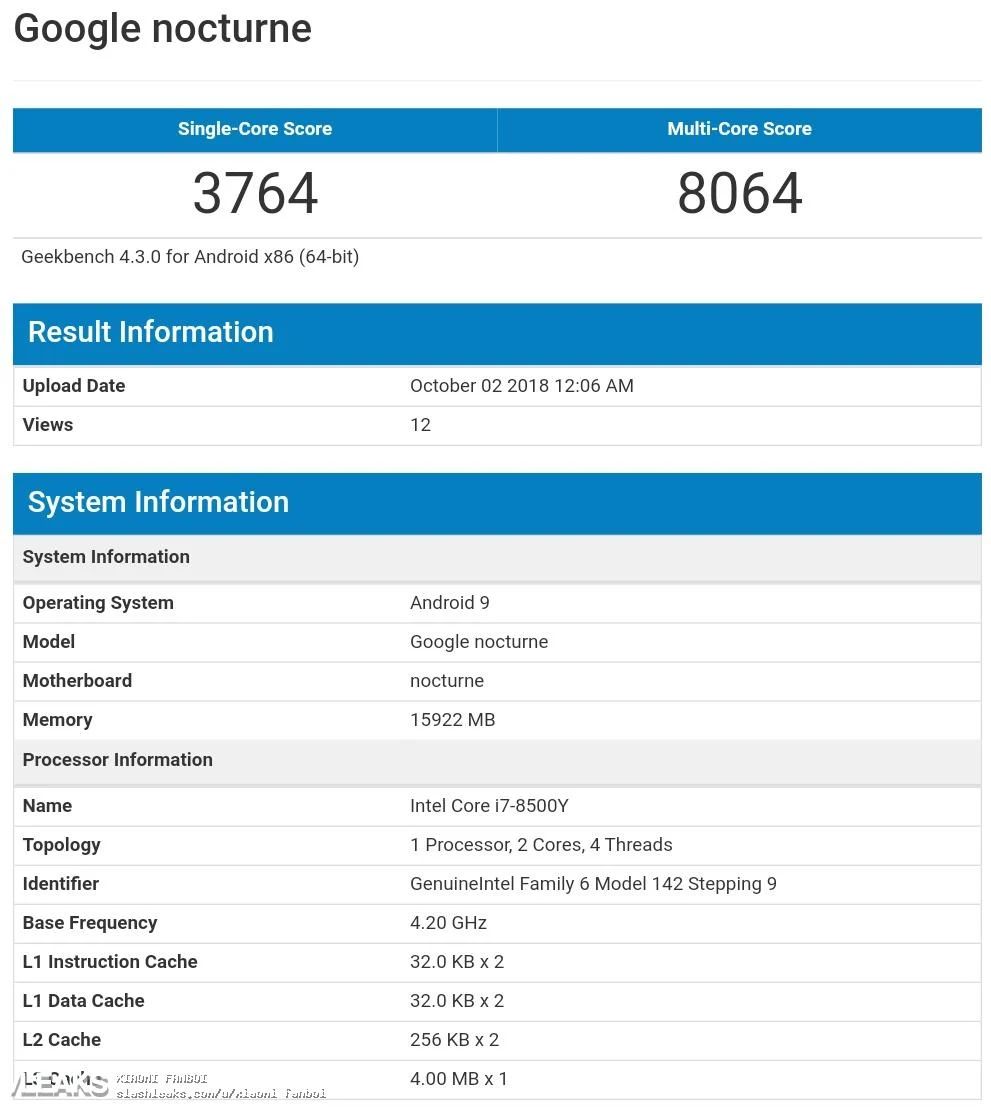The height and width of the screenshot is (1116, 991).
Task: Click the Topology row value
Action: (541, 845)
